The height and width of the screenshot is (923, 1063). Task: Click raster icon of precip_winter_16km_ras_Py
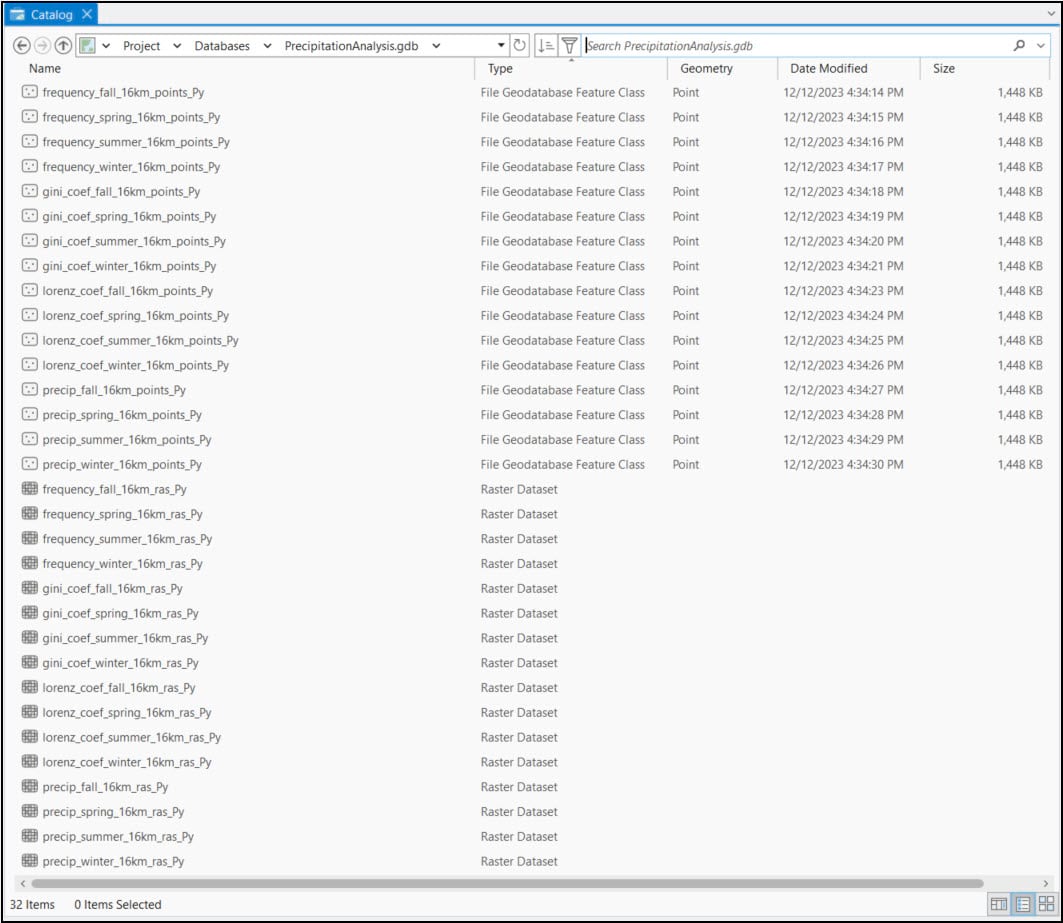(30, 861)
